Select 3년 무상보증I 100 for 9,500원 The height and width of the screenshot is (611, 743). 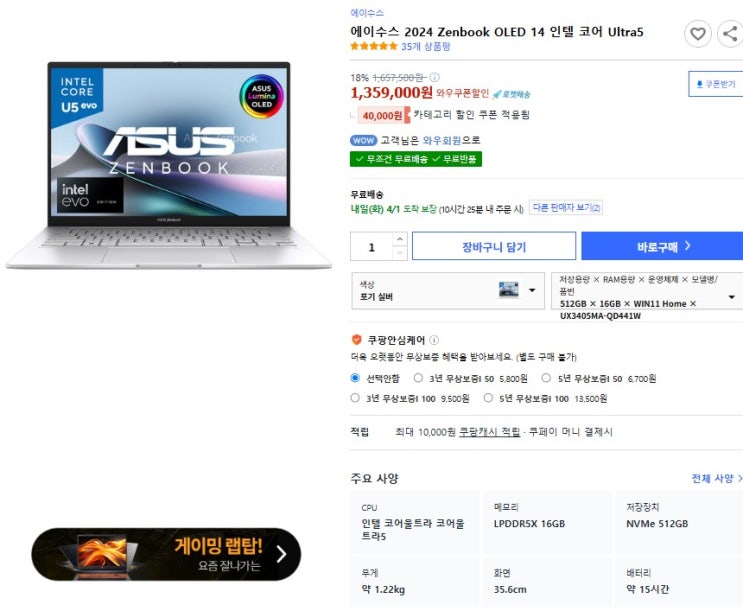pyautogui.click(x=355, y=398)
